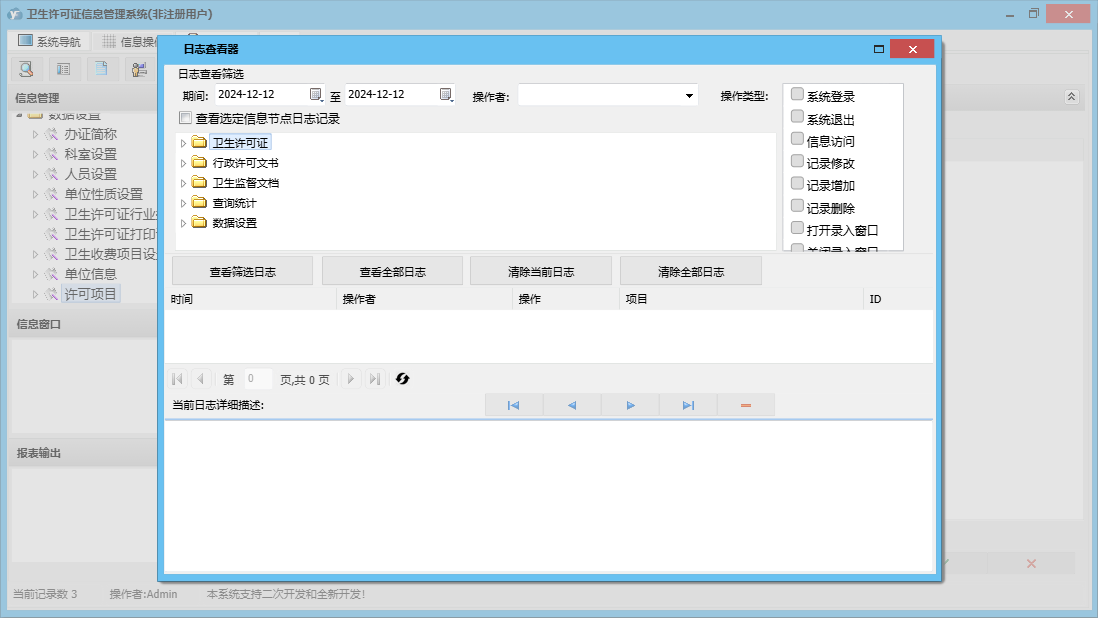Jump to last log record description
Image resolution: width=1098 pixels, height=618 pixels.
[688, 405]
